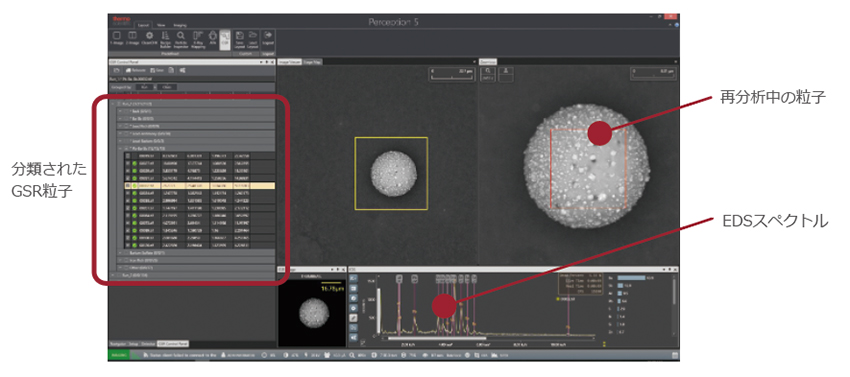Expand the Barium Sulfate class group
850x377 pixels.
[120, 252]
